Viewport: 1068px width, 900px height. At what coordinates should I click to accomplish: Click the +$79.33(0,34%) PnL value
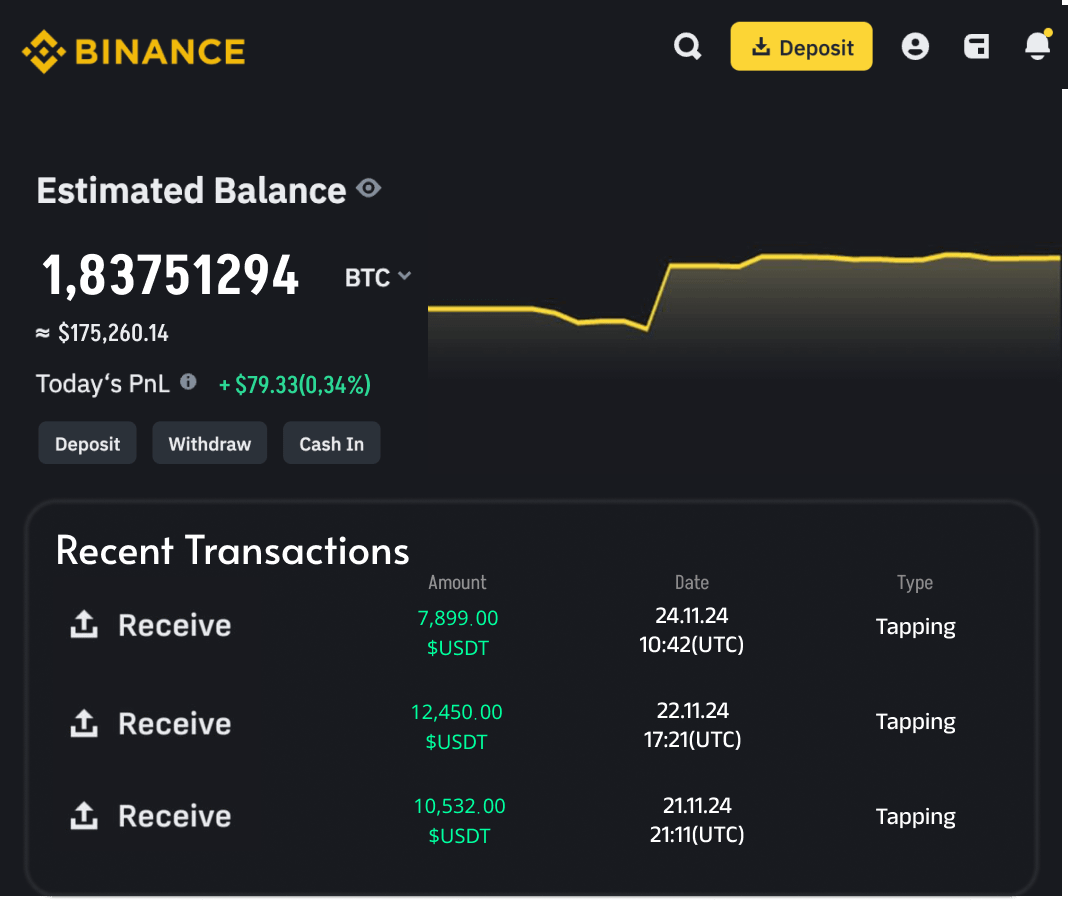click(294, 385)
